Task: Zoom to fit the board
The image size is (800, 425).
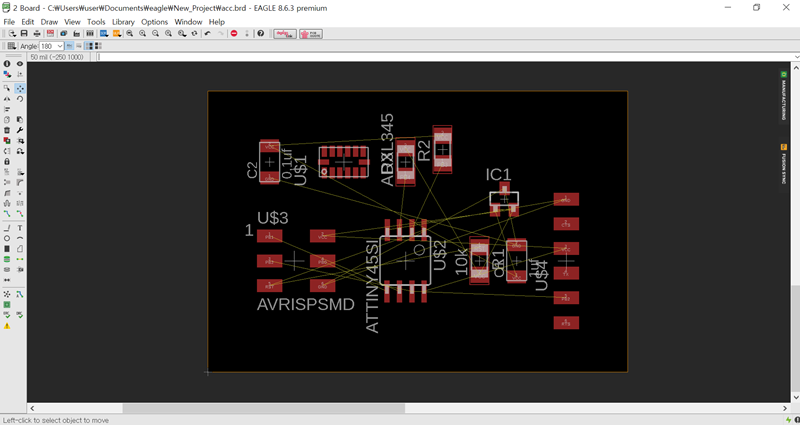Action: click(x=130, y=34)
